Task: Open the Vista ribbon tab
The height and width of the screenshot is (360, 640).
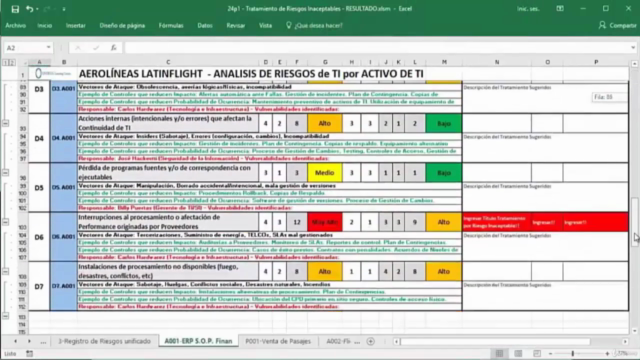Action: pyautogui.click(x=265, y=25)
